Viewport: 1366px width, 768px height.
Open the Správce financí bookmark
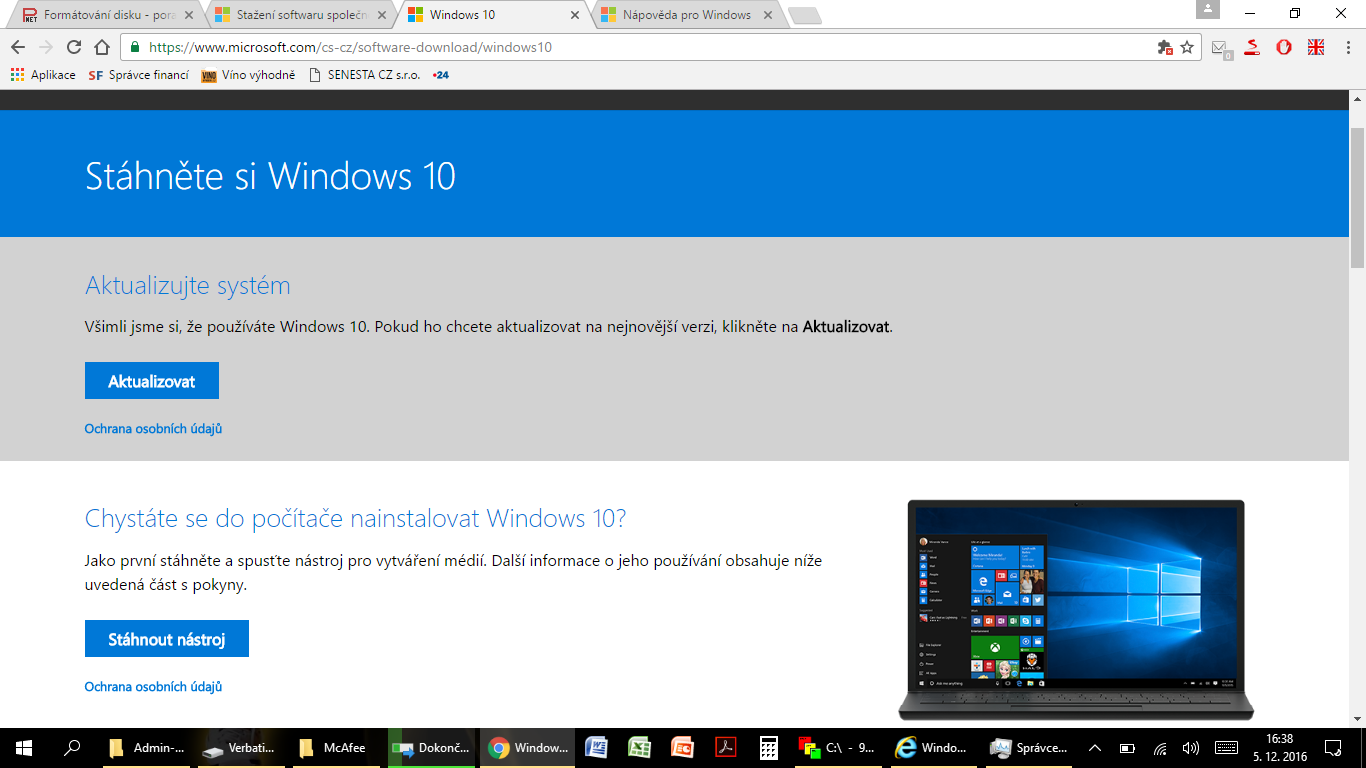point(138,75)
